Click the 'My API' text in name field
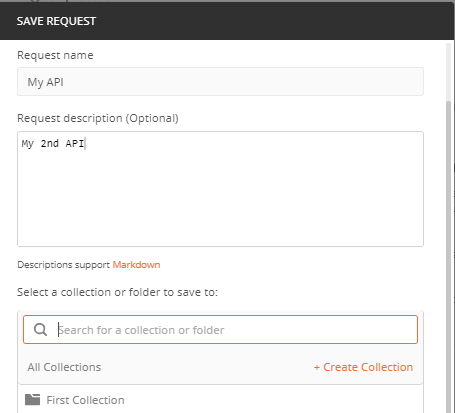The height and width of the screenshot is (413, 455). (45, 82)
